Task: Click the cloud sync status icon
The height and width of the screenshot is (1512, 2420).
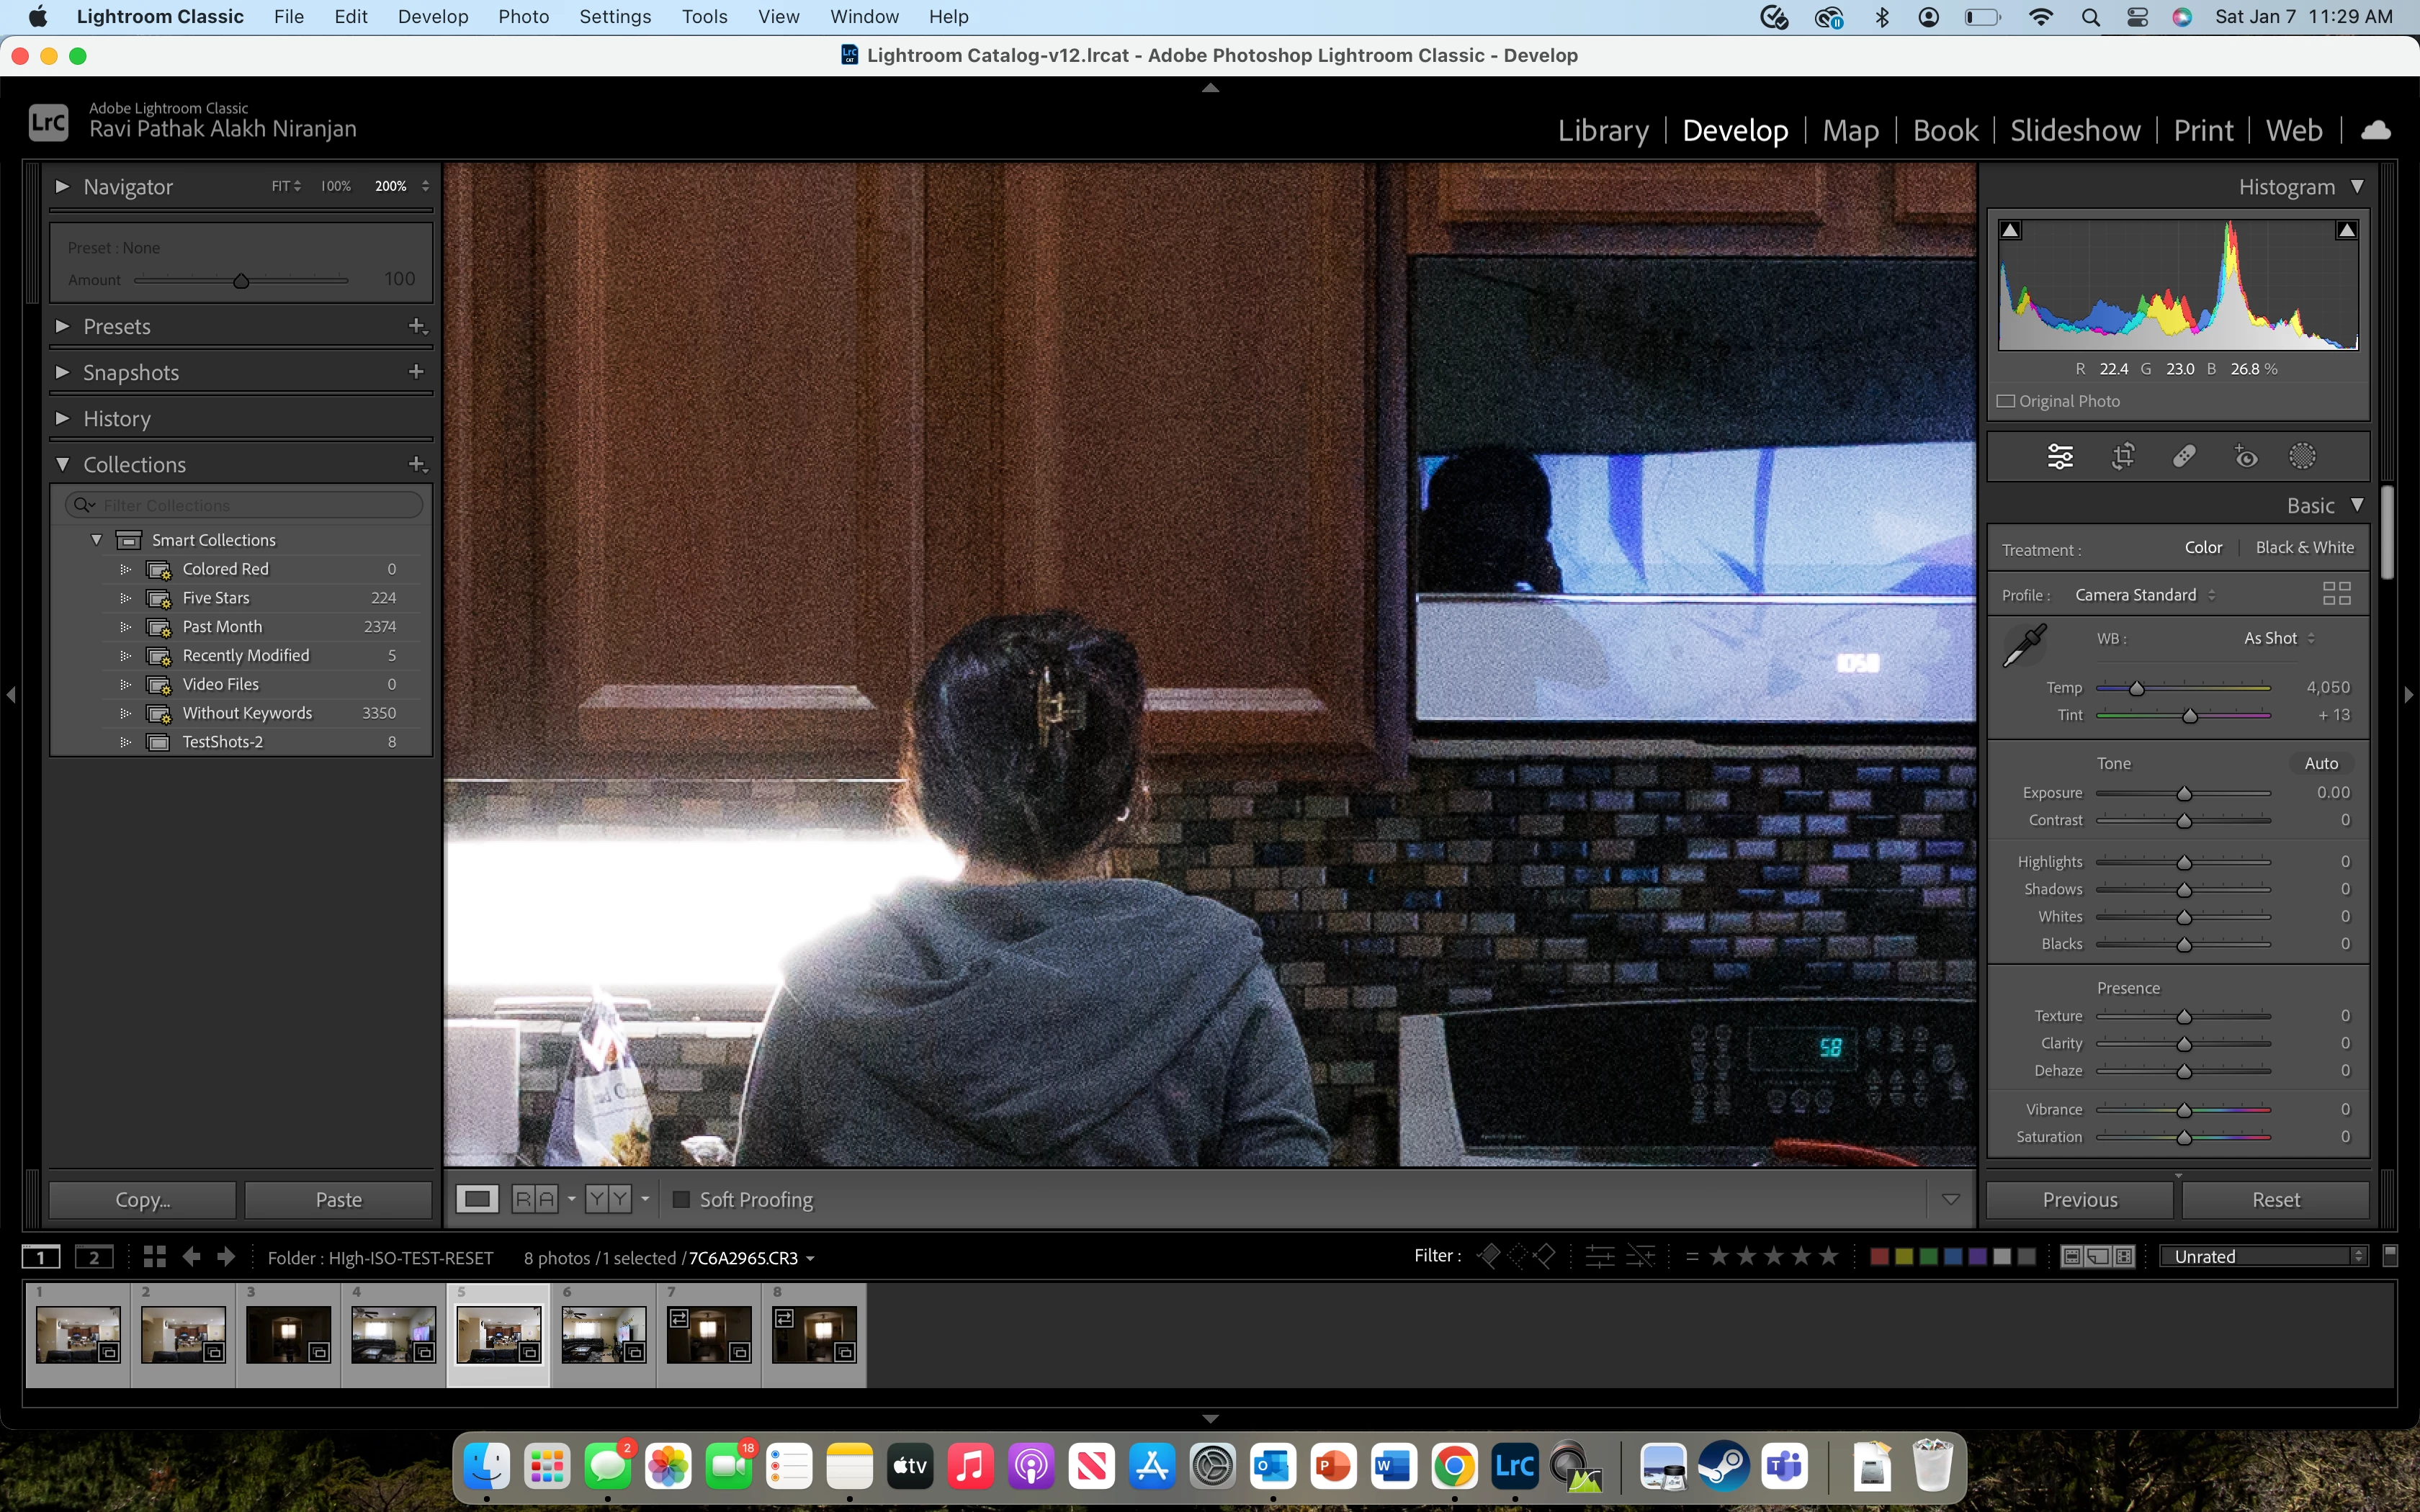Action: [x=2375, y=131]
